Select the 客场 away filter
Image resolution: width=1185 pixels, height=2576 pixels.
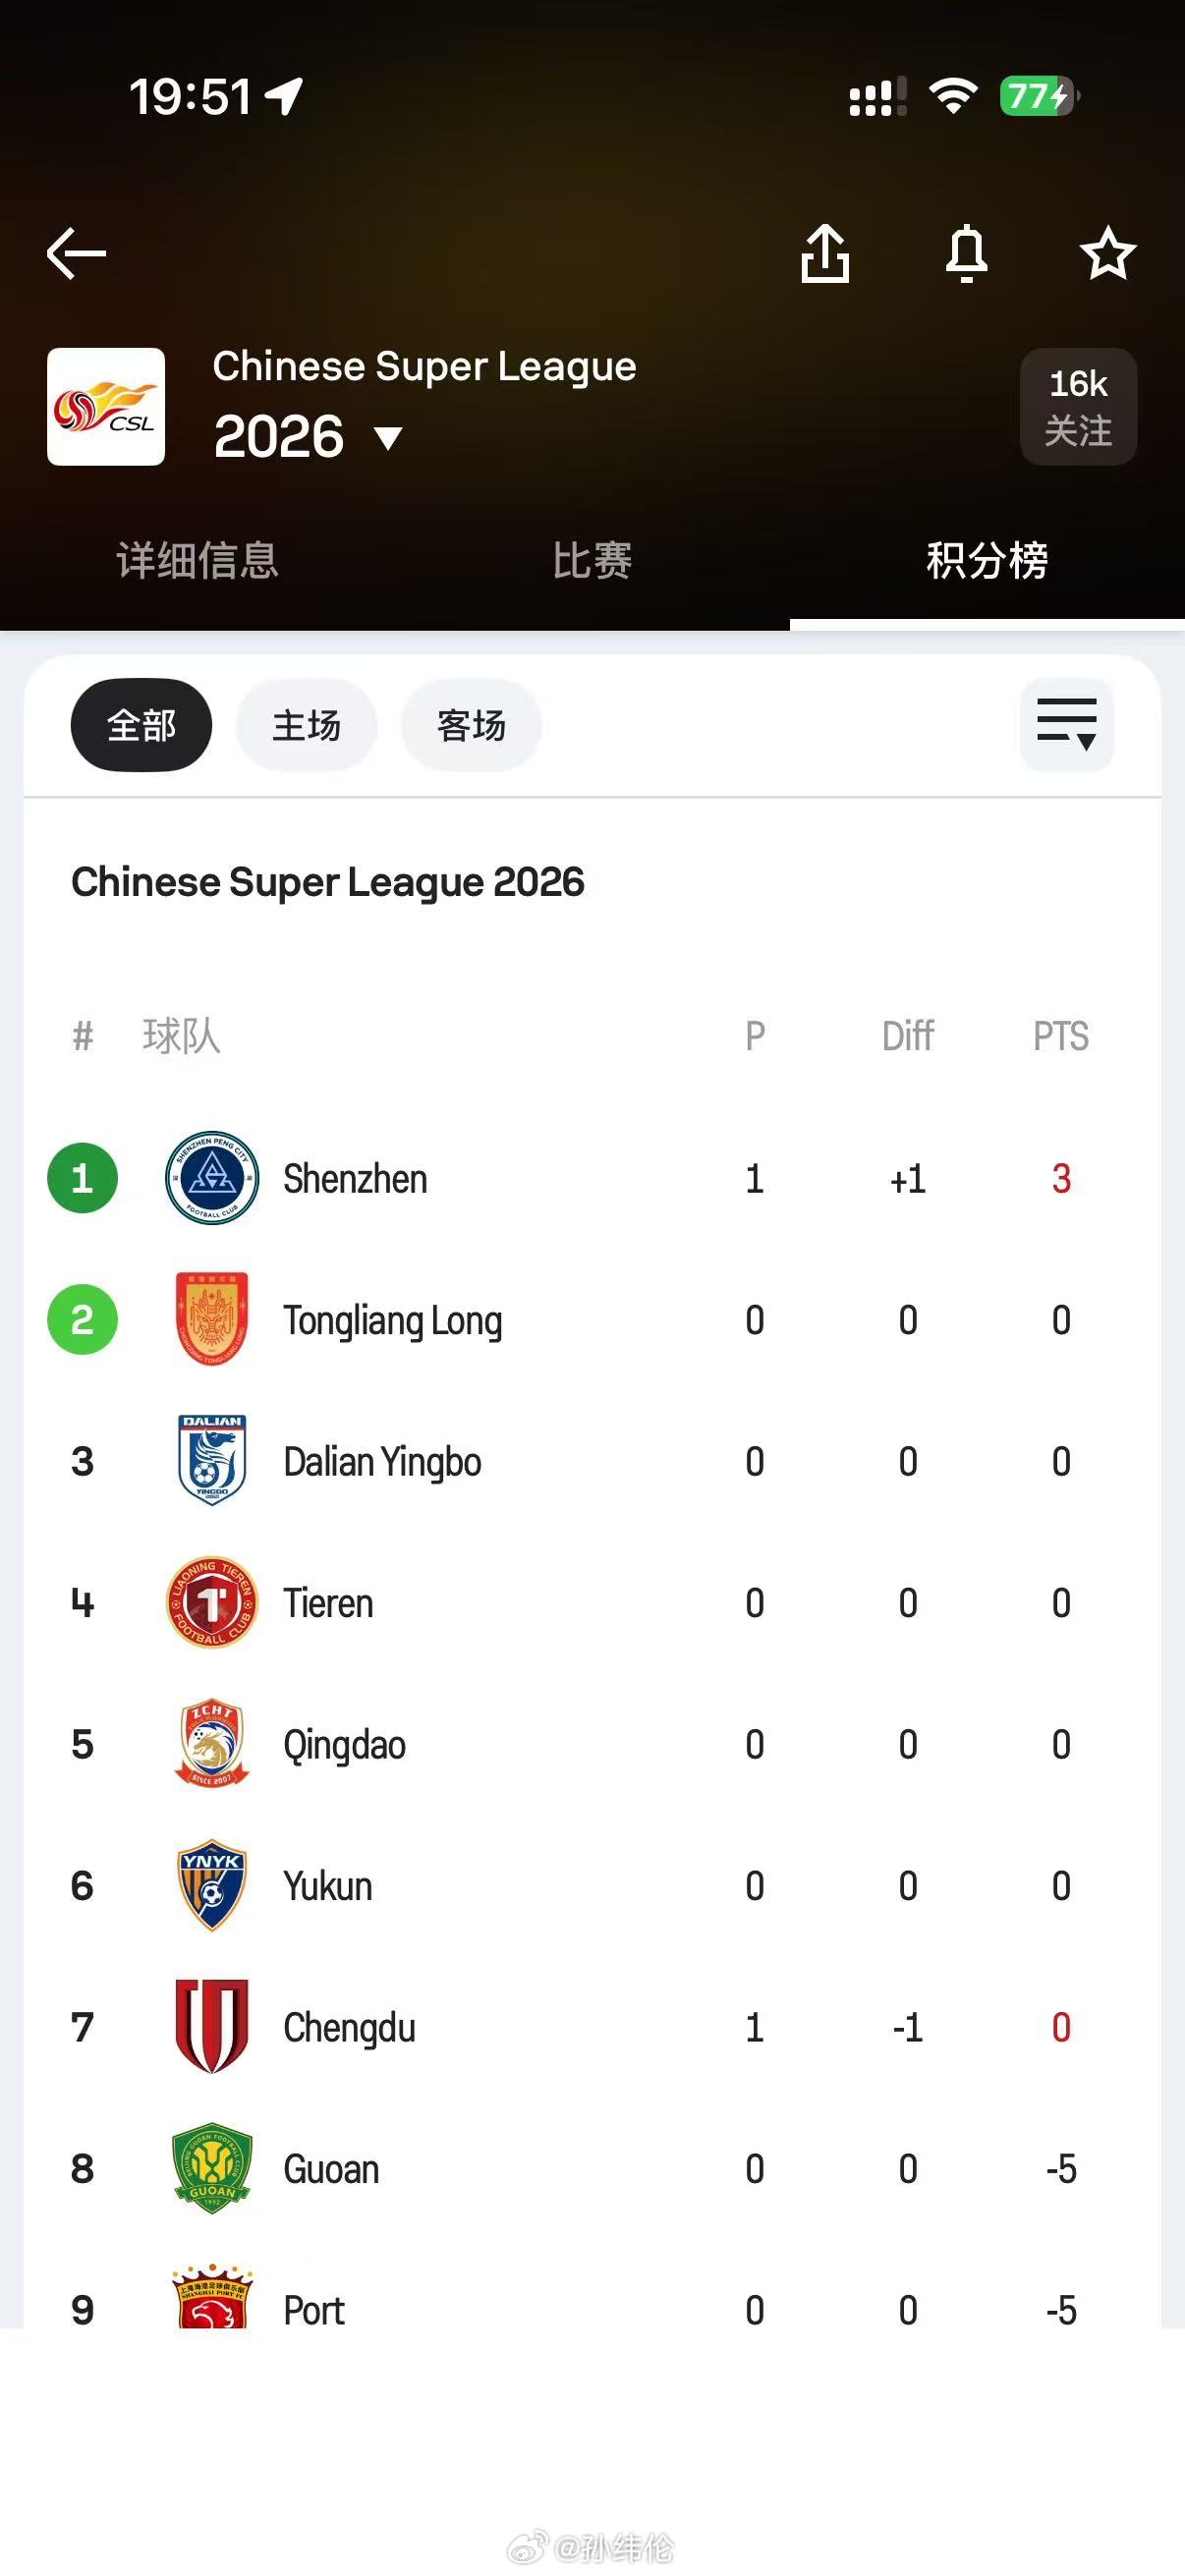(x=471, y=725)
